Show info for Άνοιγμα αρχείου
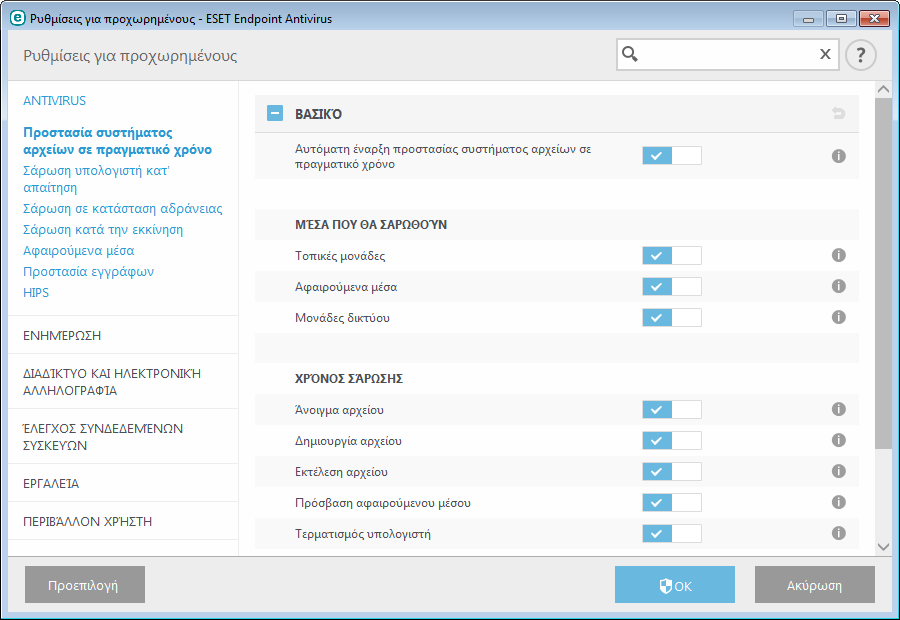 pyautogui.click(x=839, y=409)
